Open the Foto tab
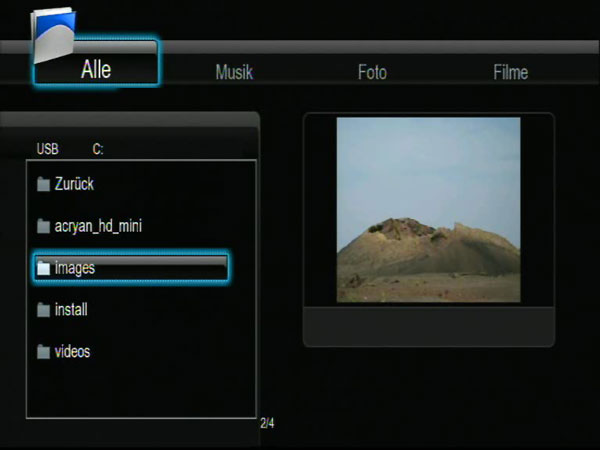 [x=372, y=72]
